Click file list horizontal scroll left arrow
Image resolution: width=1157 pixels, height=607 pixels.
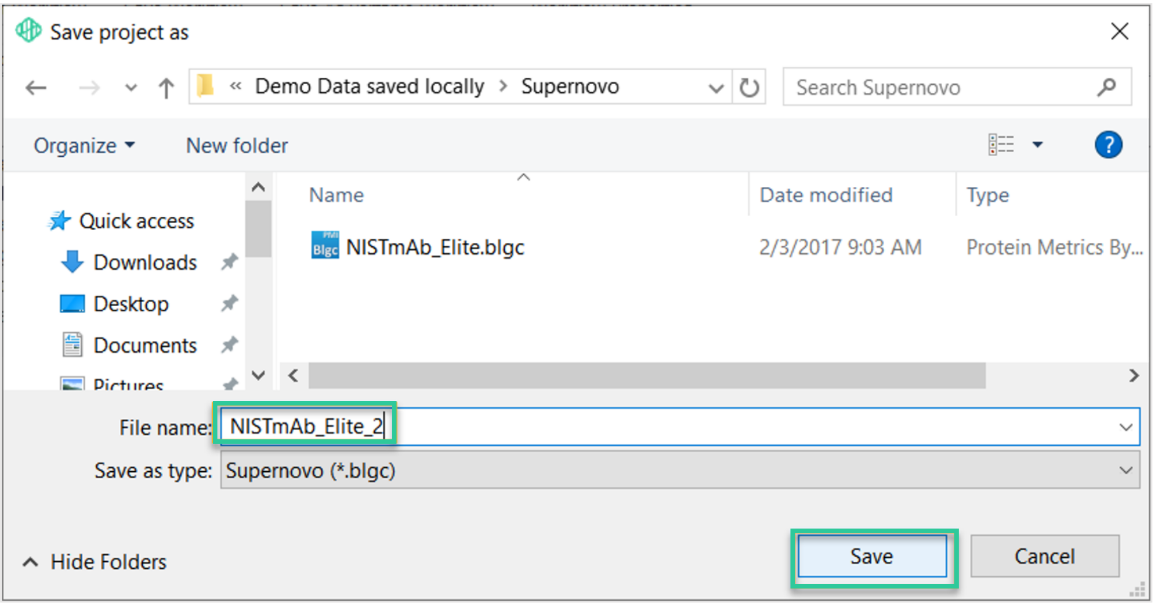[293, 375]
